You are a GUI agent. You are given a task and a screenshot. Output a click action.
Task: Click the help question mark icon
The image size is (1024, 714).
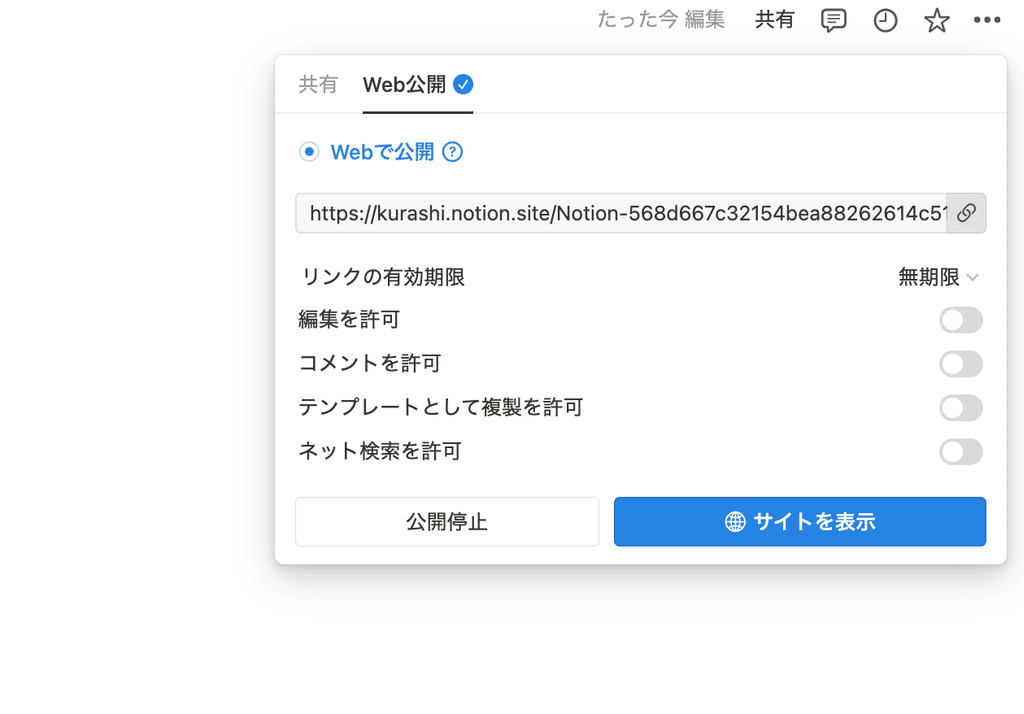452,152
